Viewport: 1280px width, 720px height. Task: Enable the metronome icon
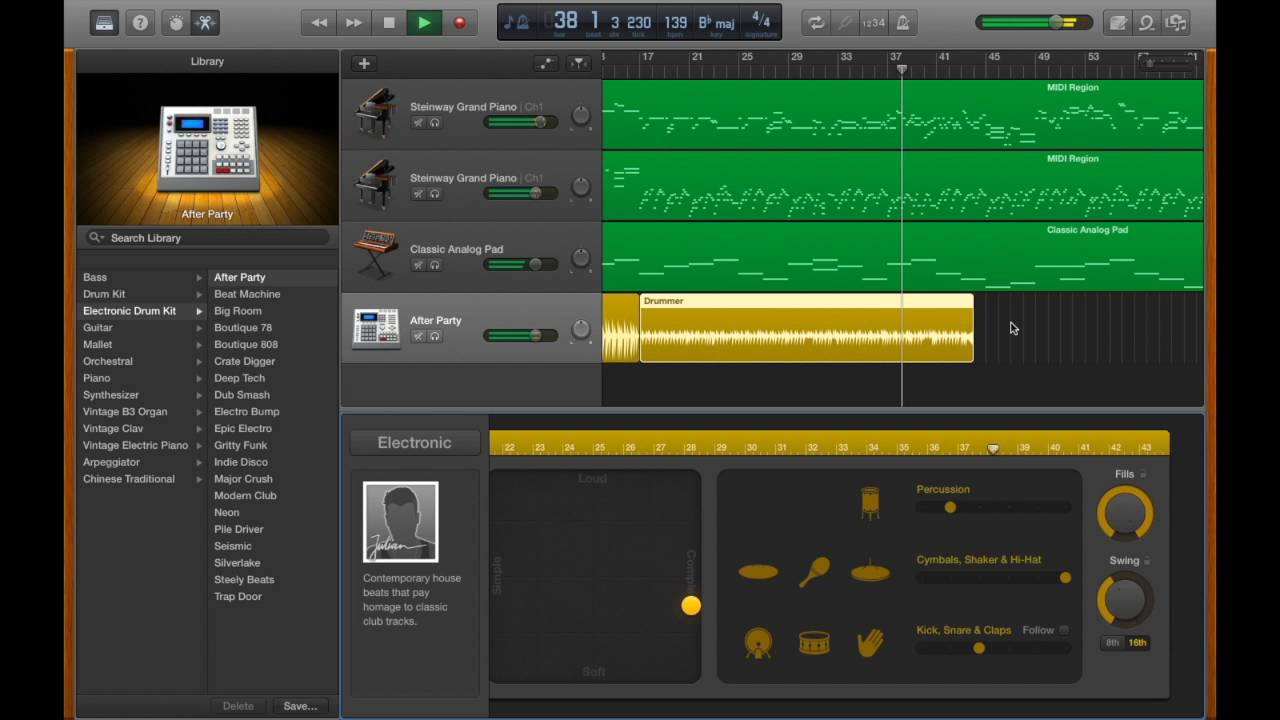(903, 22)
